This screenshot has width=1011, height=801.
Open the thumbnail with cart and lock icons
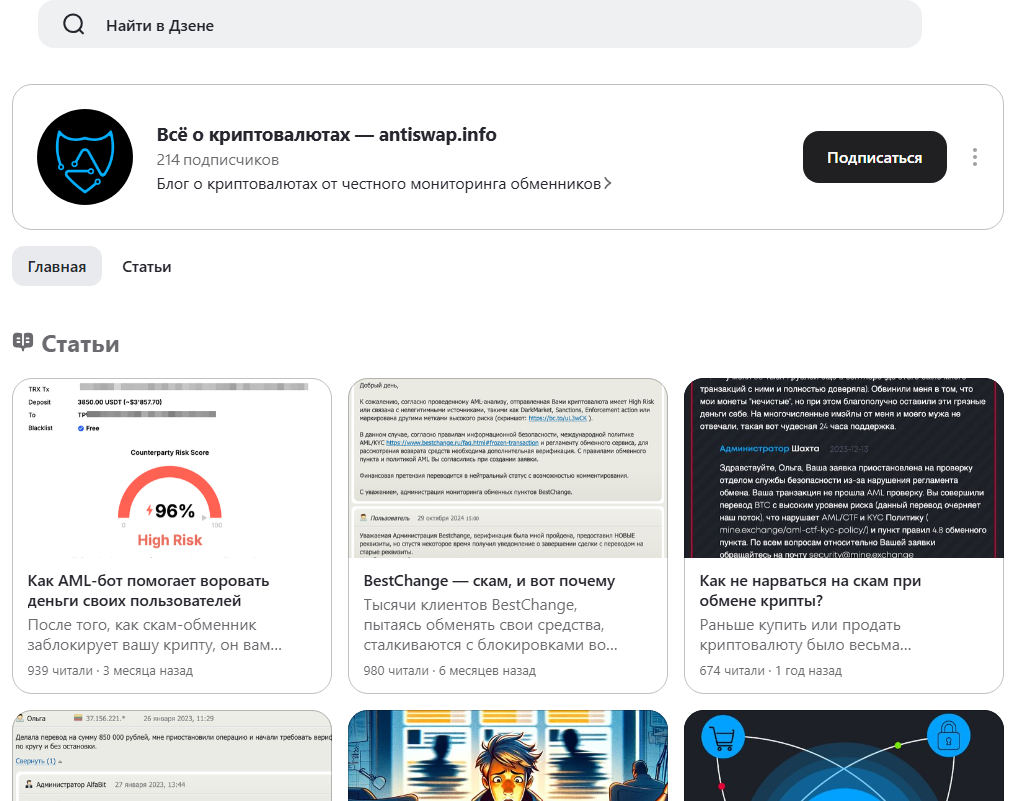(x=843, y=756)
